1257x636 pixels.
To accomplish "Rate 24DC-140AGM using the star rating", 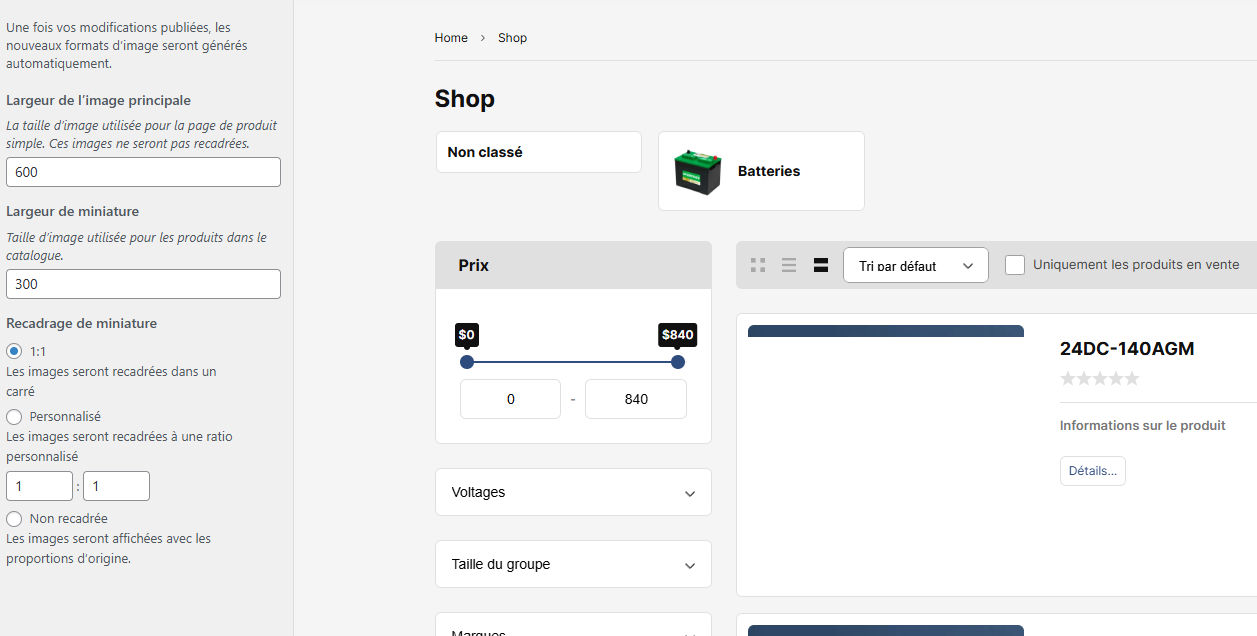I will click(x=1099, y=379).
